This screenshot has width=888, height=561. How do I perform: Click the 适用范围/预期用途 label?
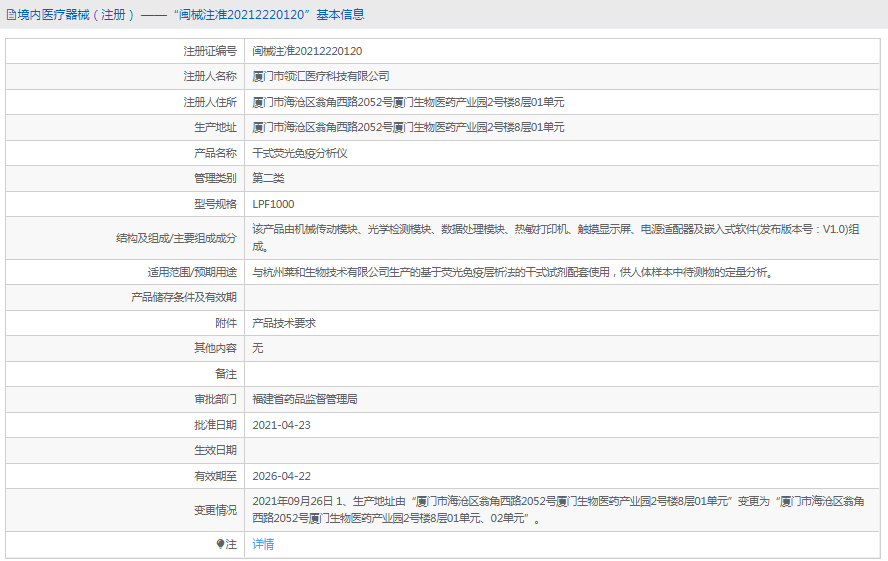coord(192,272)
